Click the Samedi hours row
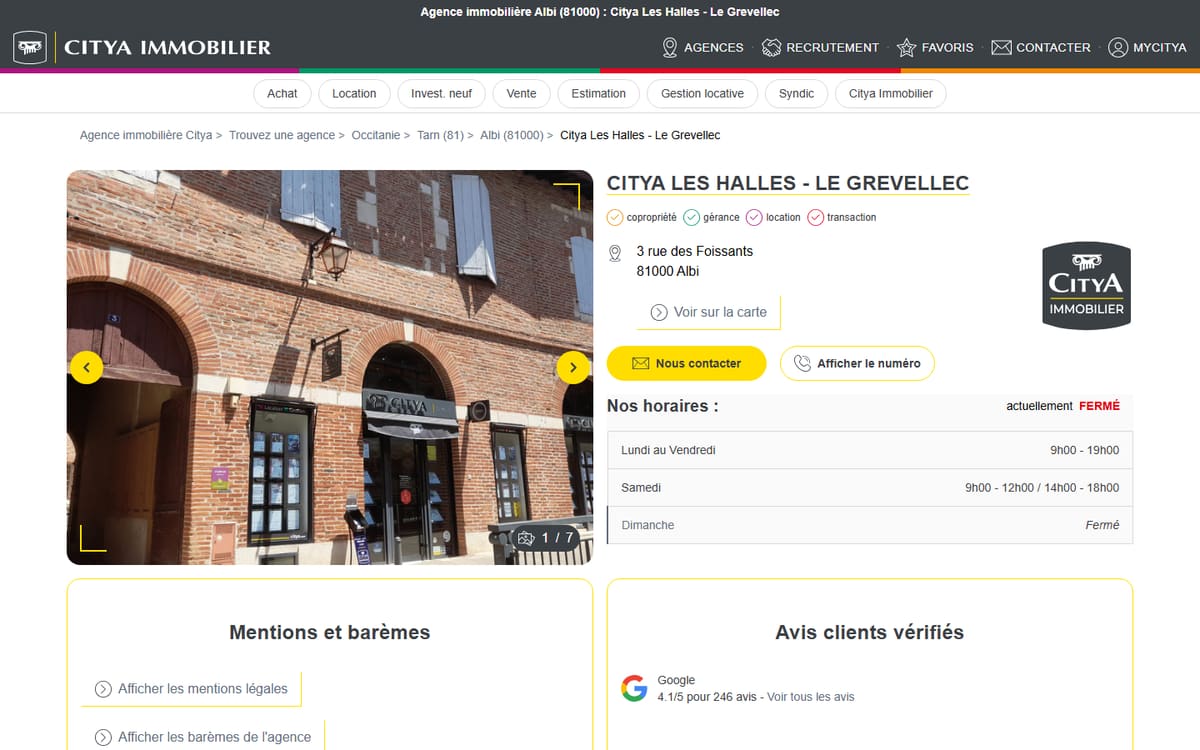This screenshot has height=750, width=1200. tap(870, 488)
